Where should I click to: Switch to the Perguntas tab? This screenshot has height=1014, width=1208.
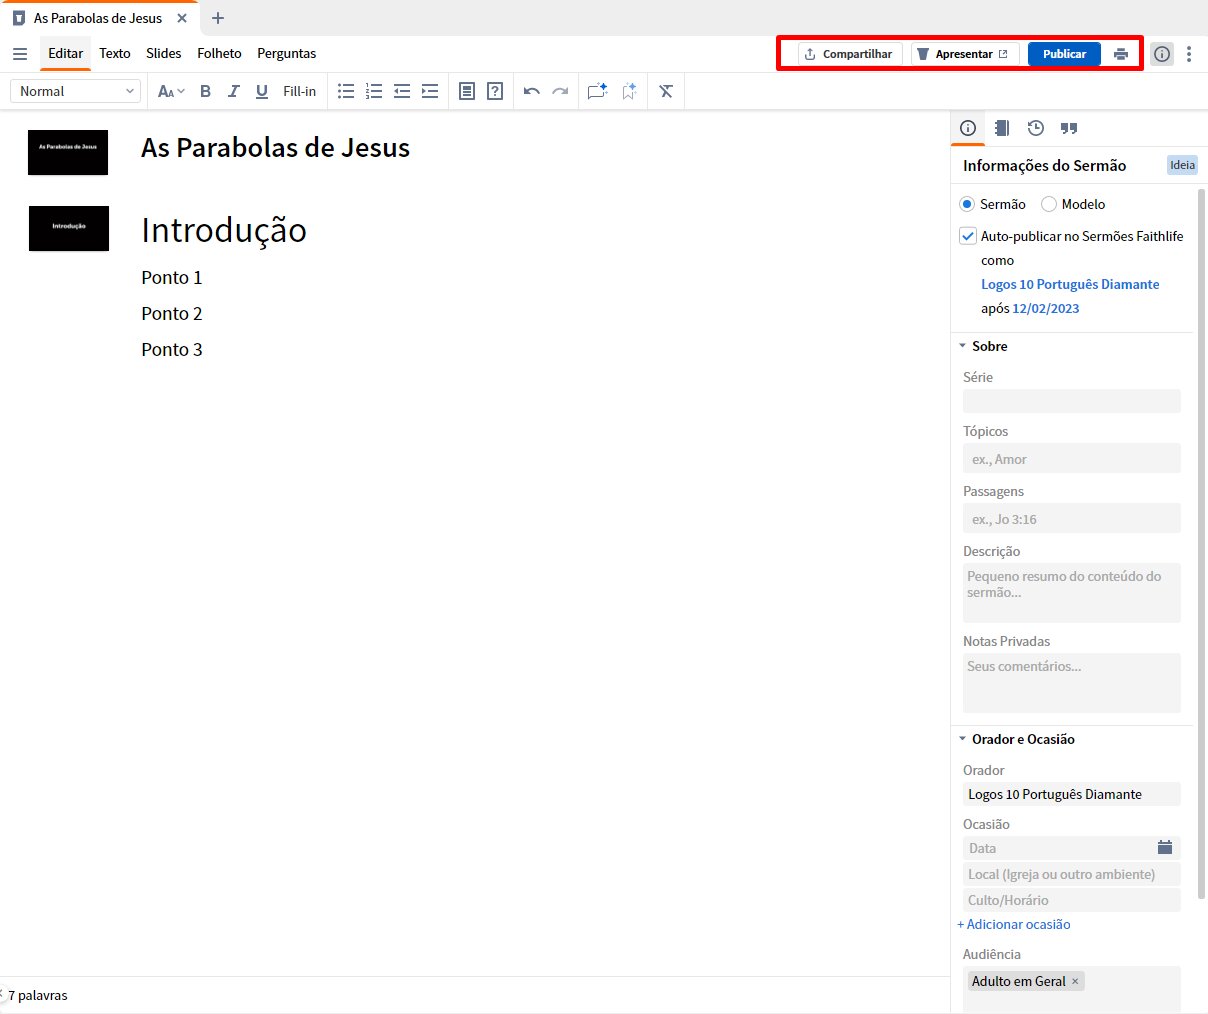(287, 54)
